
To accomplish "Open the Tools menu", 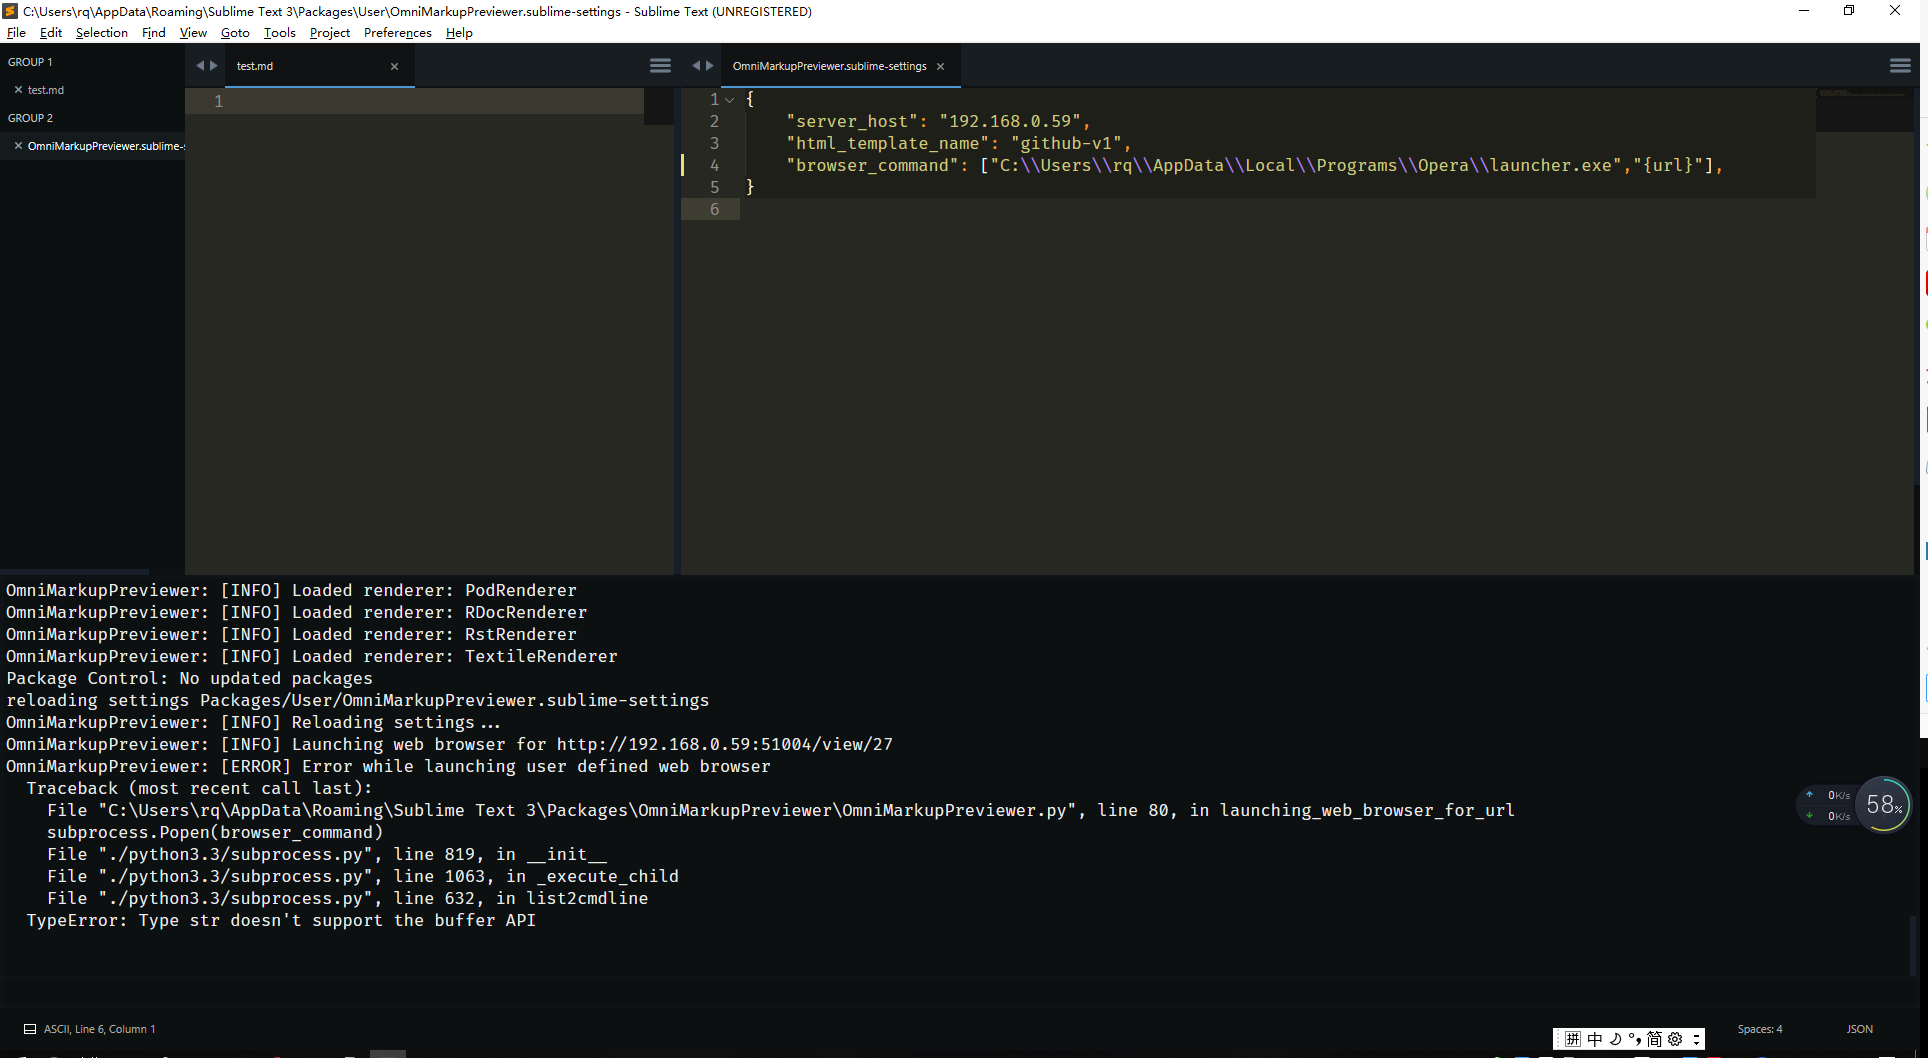I will (x=280, y=32).
